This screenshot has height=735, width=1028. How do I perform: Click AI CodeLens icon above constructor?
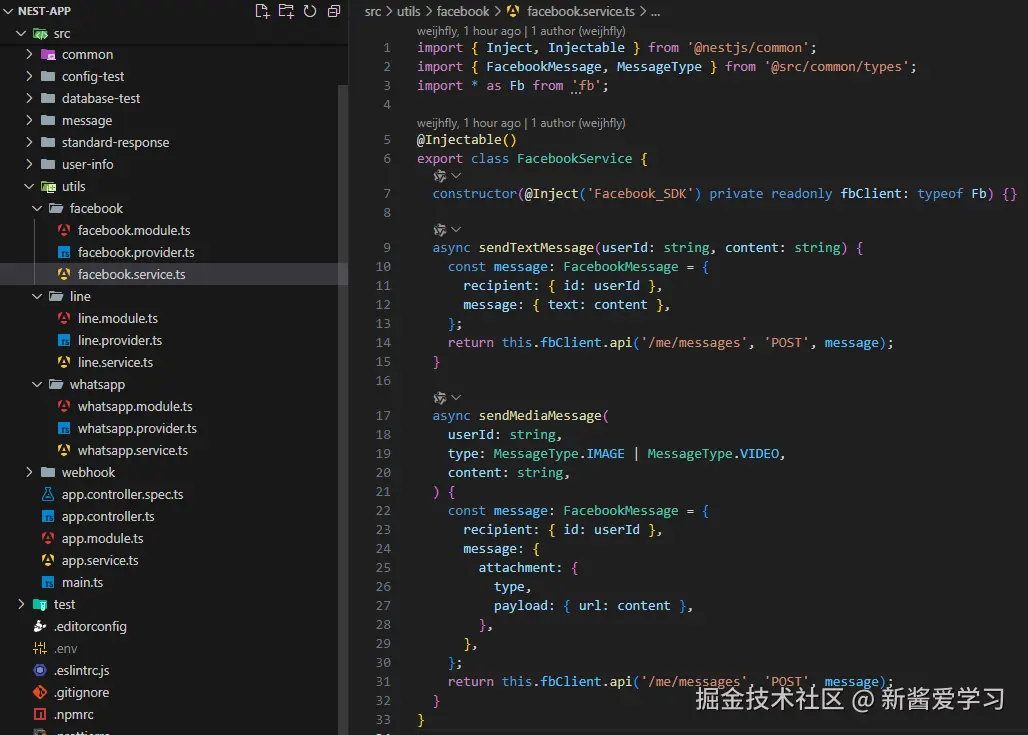(x=439, y=176)
